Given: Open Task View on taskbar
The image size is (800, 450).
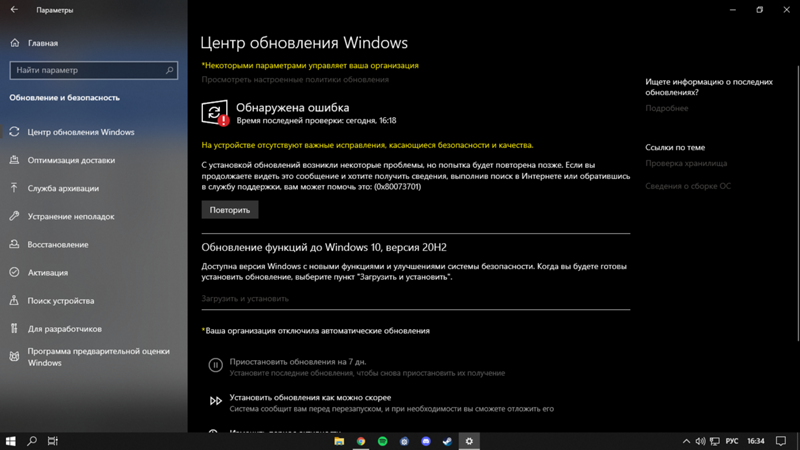Looking at the screenshot, I should [53, 441].
